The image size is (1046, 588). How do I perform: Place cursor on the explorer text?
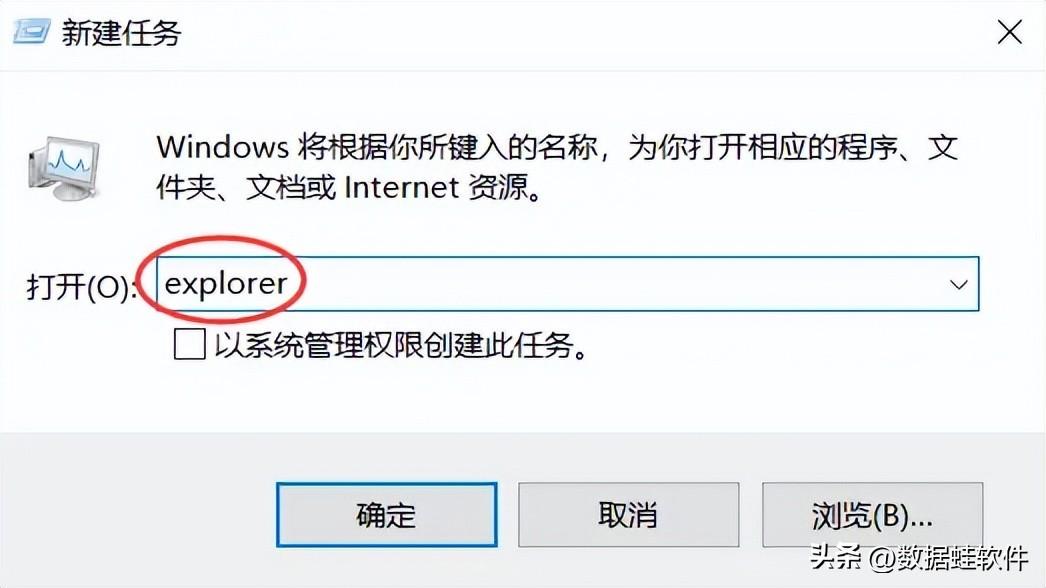click(x=225, y=284)
